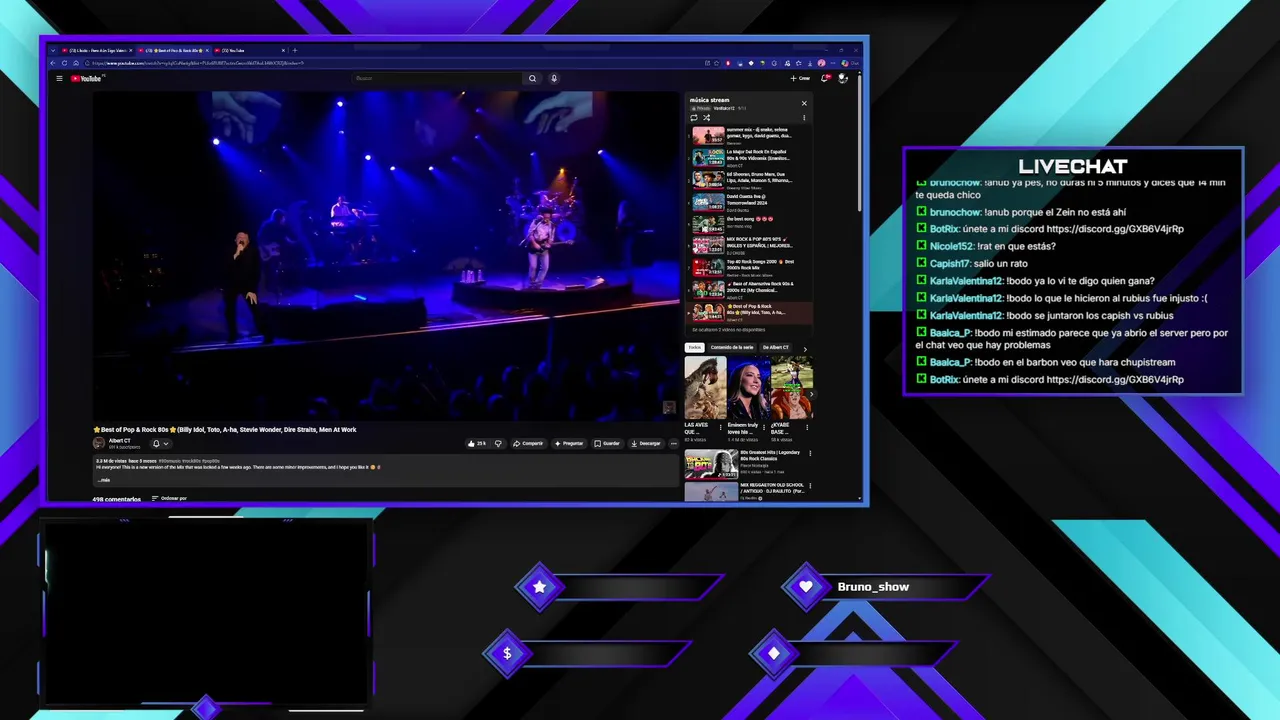1280x720 pixels.
Task: Open Eminem truly loves his short
Action: click(748, 388)
